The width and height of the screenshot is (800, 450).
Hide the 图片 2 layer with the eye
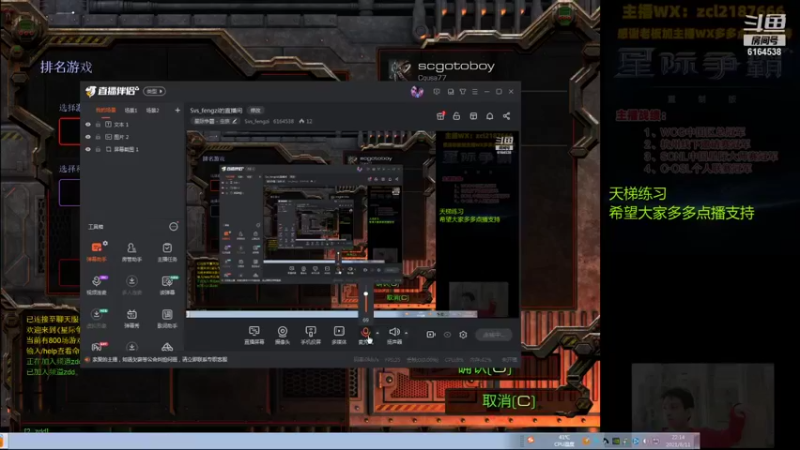point(88,137)
